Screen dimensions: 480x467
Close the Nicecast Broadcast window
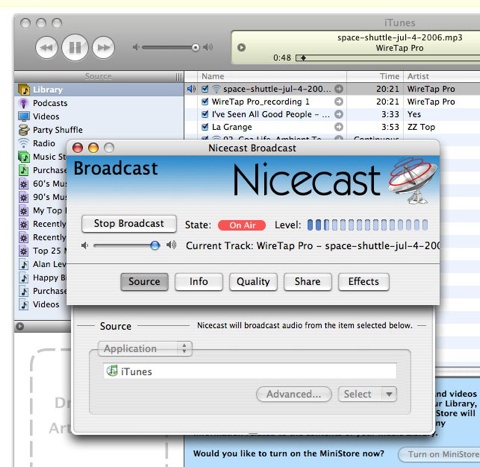[78, 148]
